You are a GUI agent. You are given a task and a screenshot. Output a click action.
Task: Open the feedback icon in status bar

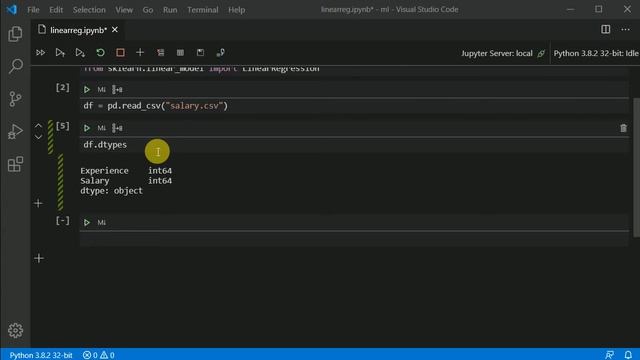609,355
